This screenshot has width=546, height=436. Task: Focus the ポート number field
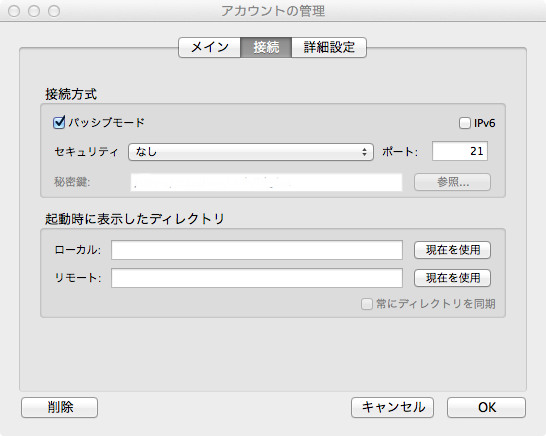[x=460, y=151]
